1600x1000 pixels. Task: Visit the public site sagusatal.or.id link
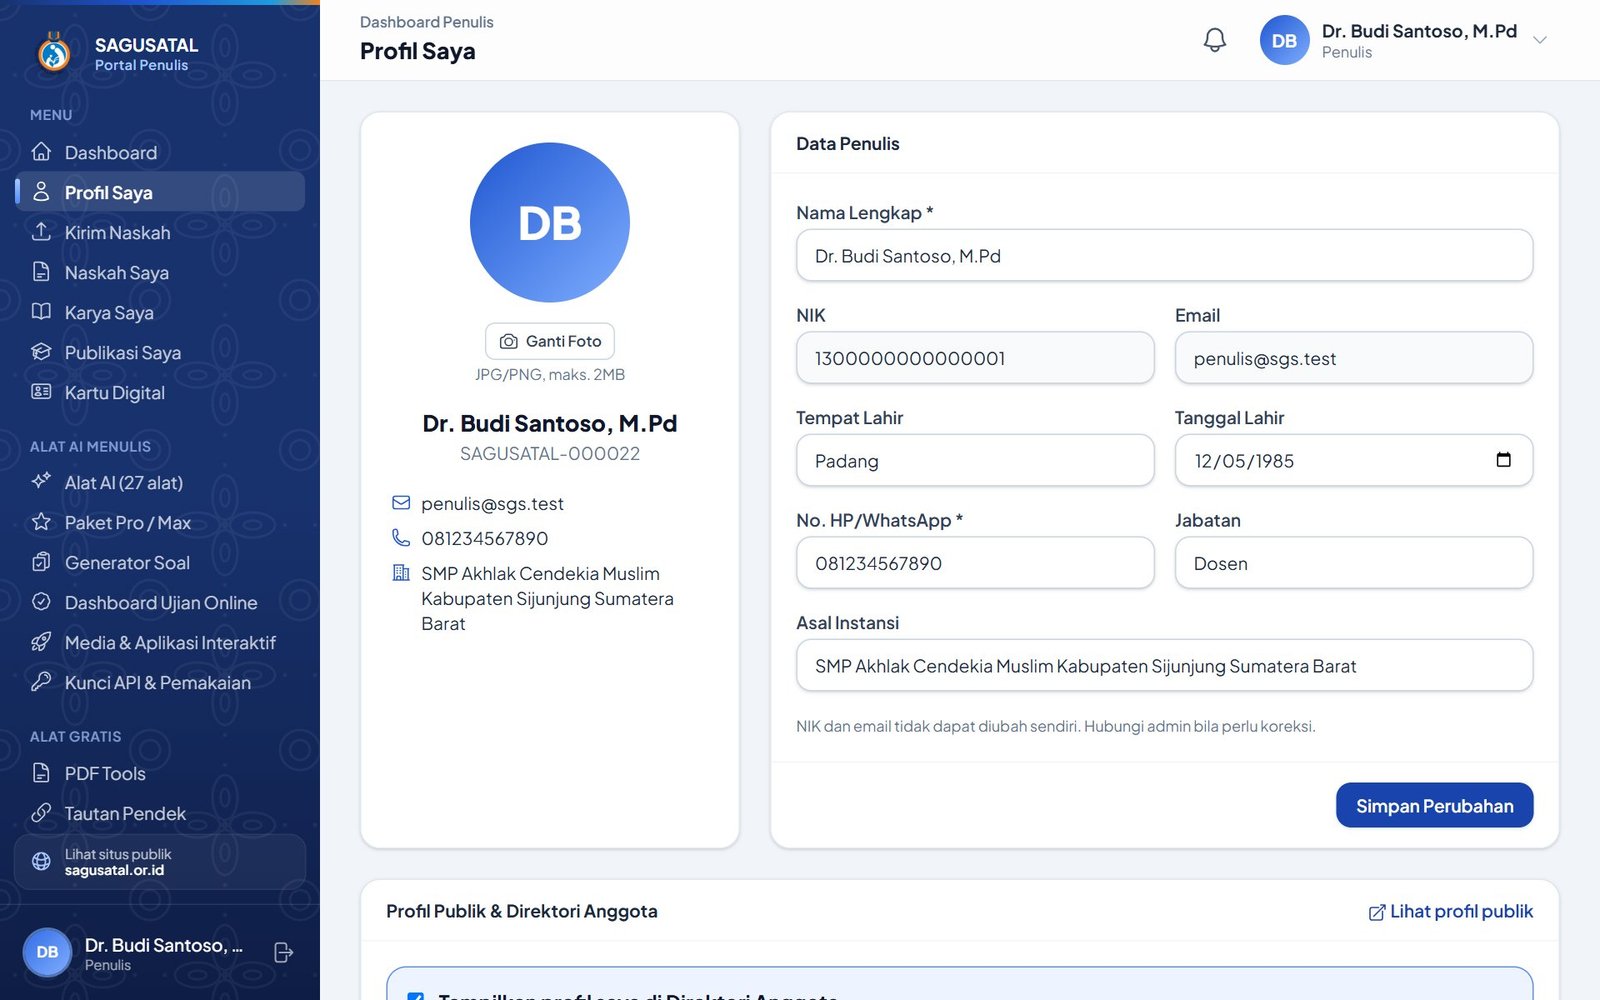tap(160, 862)
